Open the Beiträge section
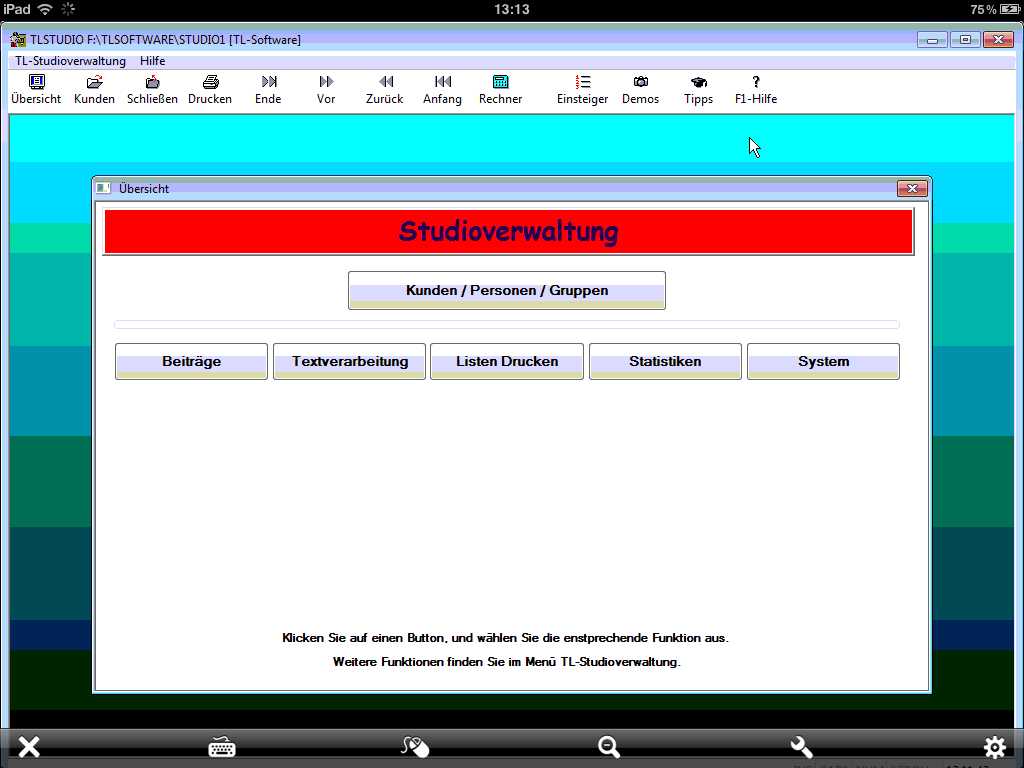1024x768 pixels. 191,362
